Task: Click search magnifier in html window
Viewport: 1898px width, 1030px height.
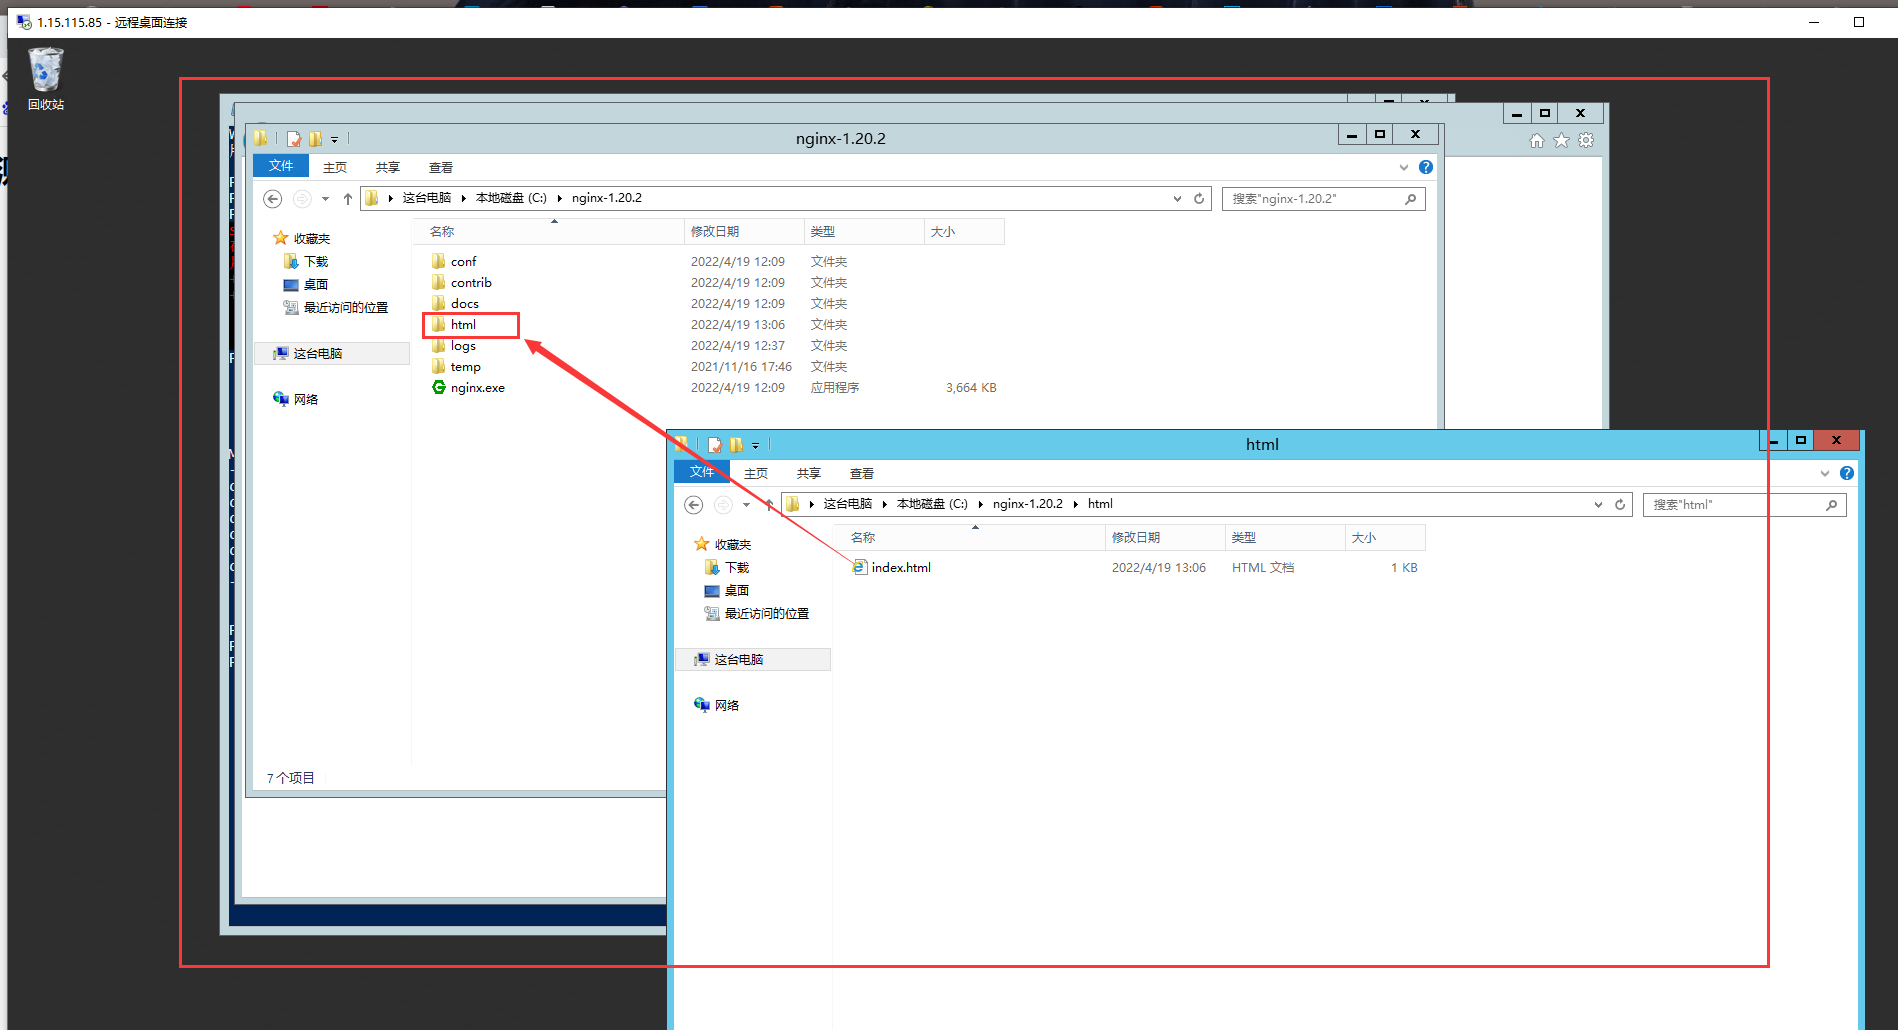Action: (1831, 504)
